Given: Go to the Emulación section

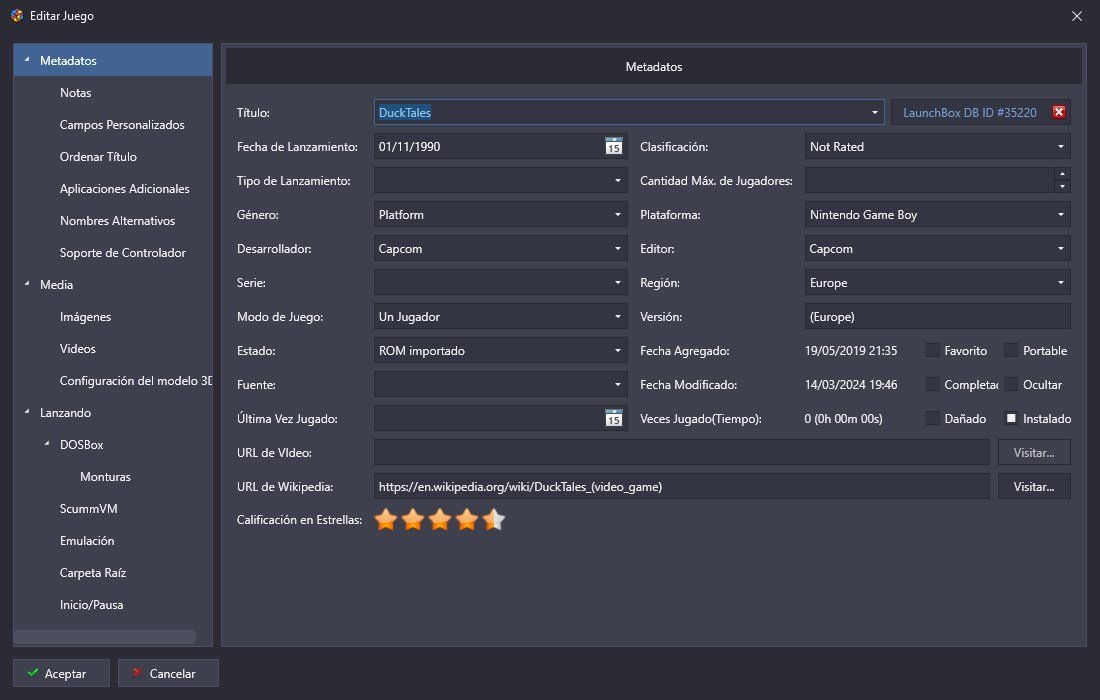Looking at the screenshot, I should pyautogui.click(x=87, y=541).
